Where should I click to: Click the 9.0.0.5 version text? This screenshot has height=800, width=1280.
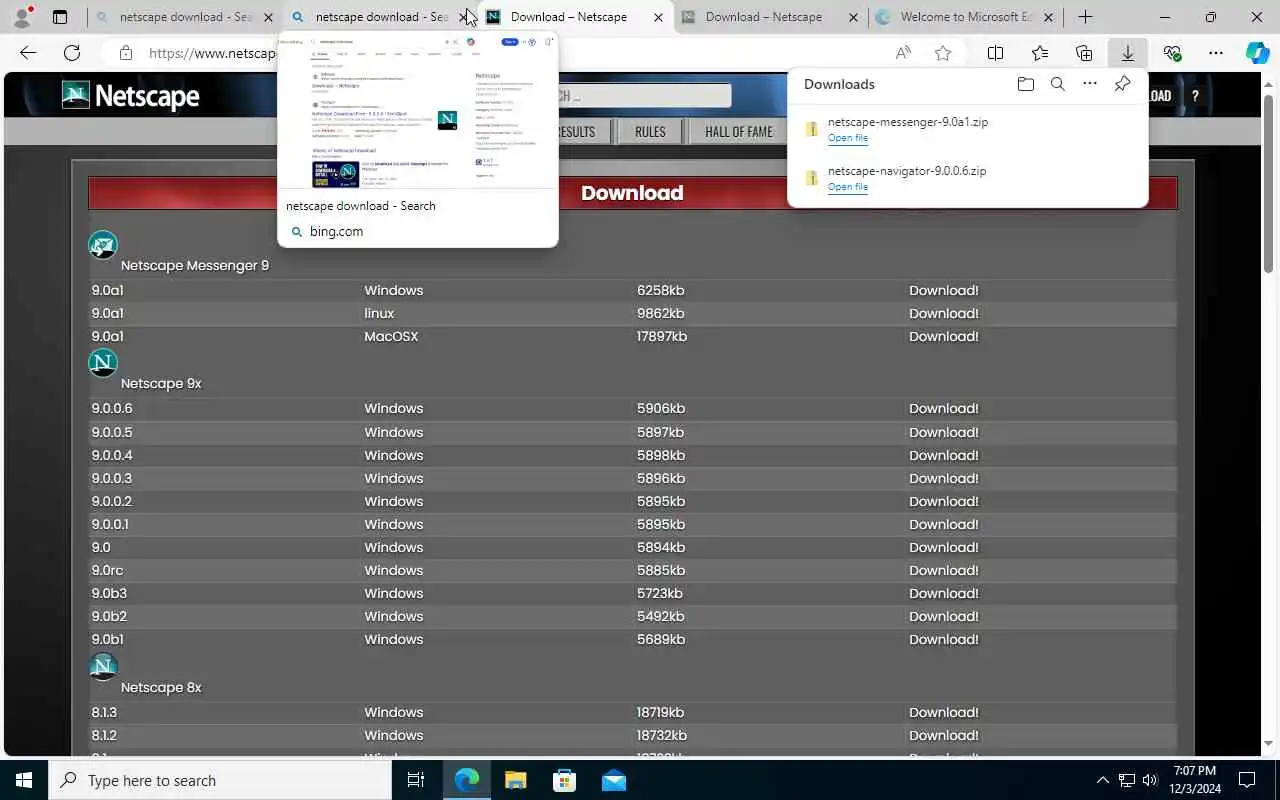tap(112, 432)
